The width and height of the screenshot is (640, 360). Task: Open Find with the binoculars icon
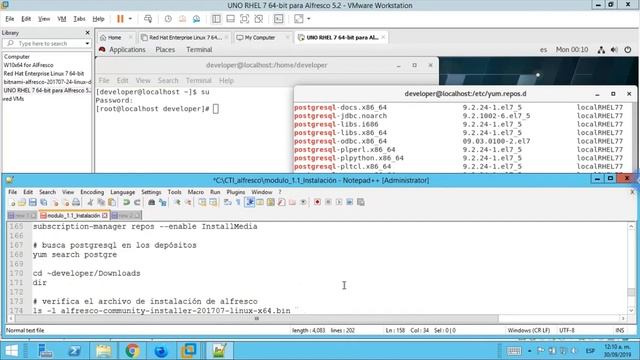[151, 202]
